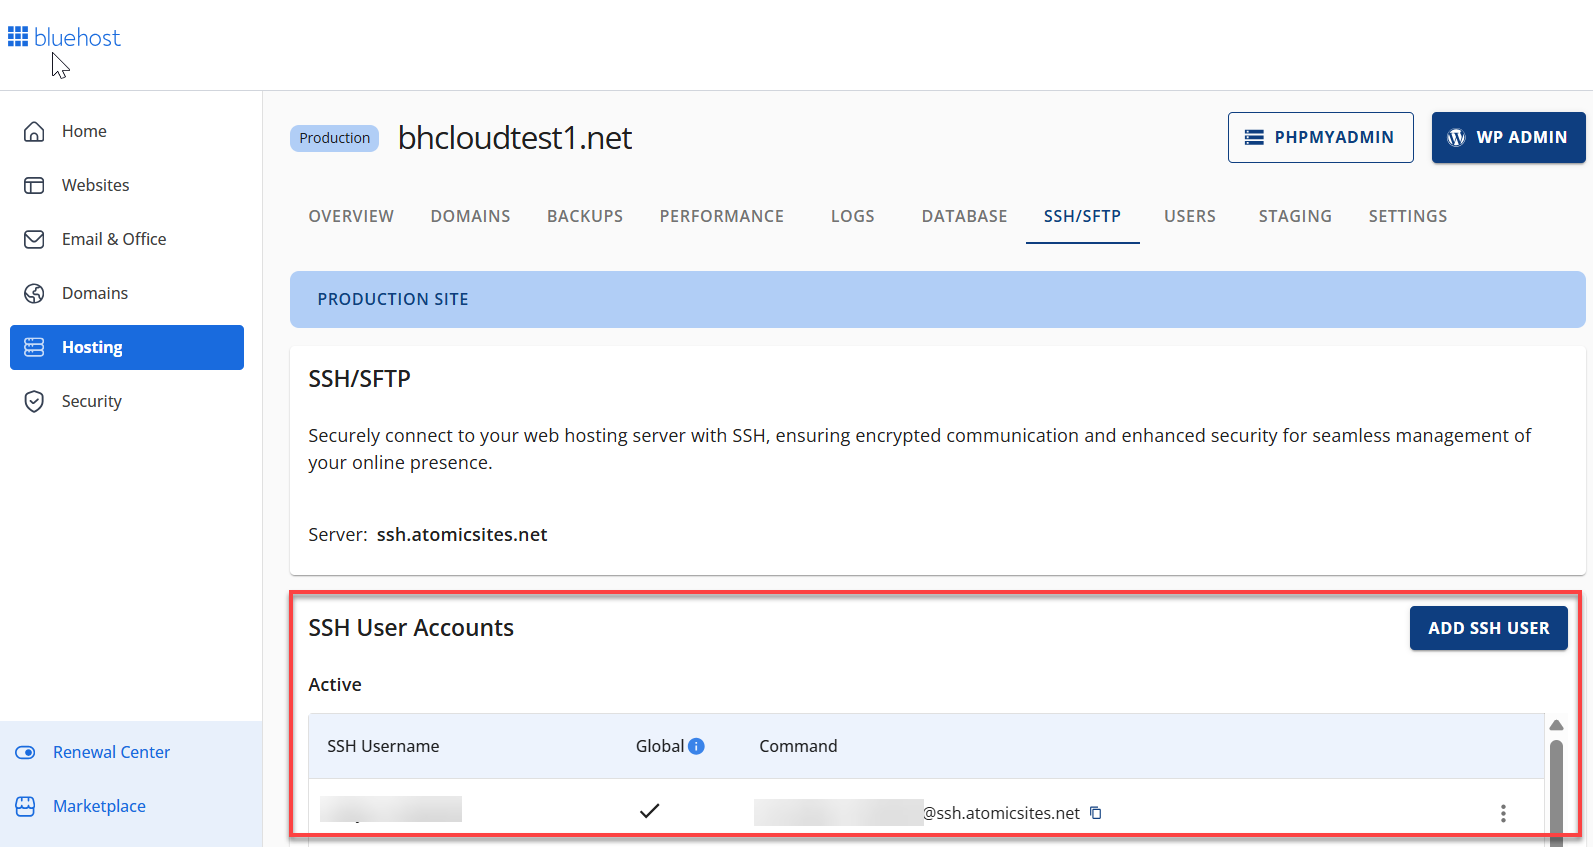Launch PHPMYADMIN button
The height and width of the screenshot is (847, 1593).
click(1320, 137)
